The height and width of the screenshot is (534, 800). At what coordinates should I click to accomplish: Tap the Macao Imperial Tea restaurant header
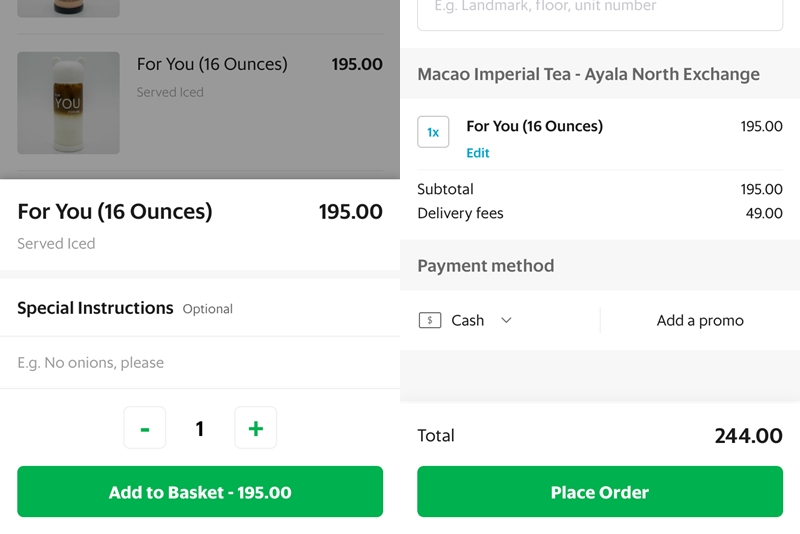(588, 74)
